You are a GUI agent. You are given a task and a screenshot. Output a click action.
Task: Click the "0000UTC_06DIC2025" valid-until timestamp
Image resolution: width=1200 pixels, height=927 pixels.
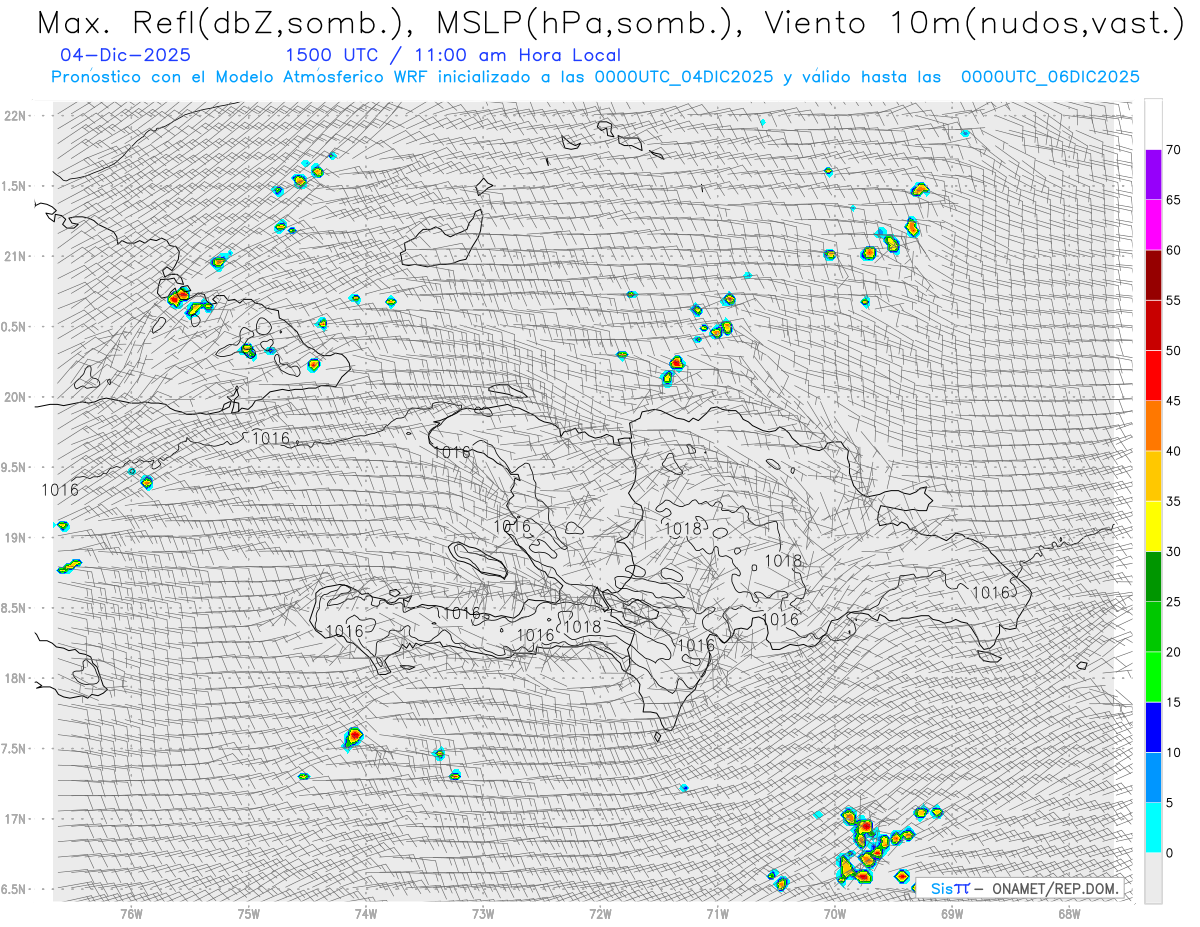pyautogui.click(x=1050, y=76)
